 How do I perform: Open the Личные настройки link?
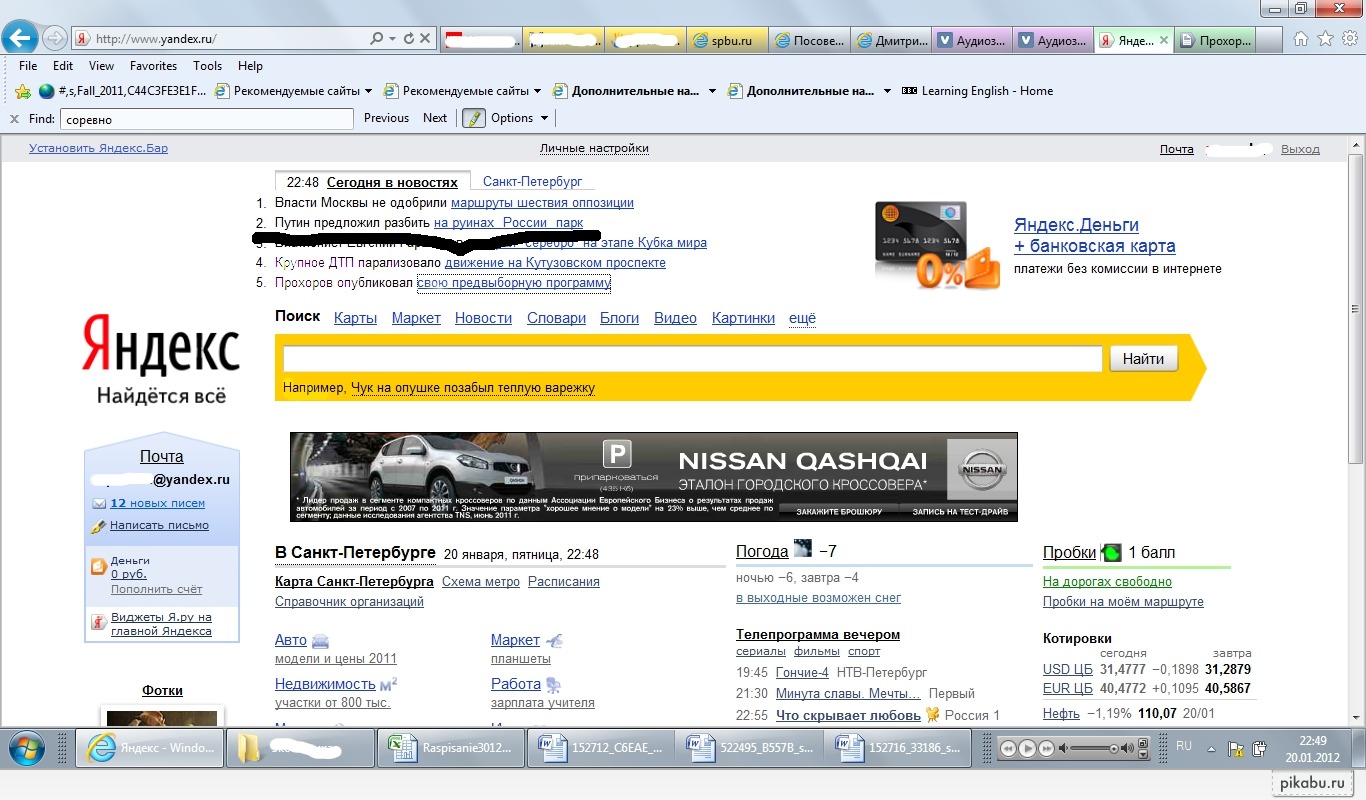pos(594,149)
